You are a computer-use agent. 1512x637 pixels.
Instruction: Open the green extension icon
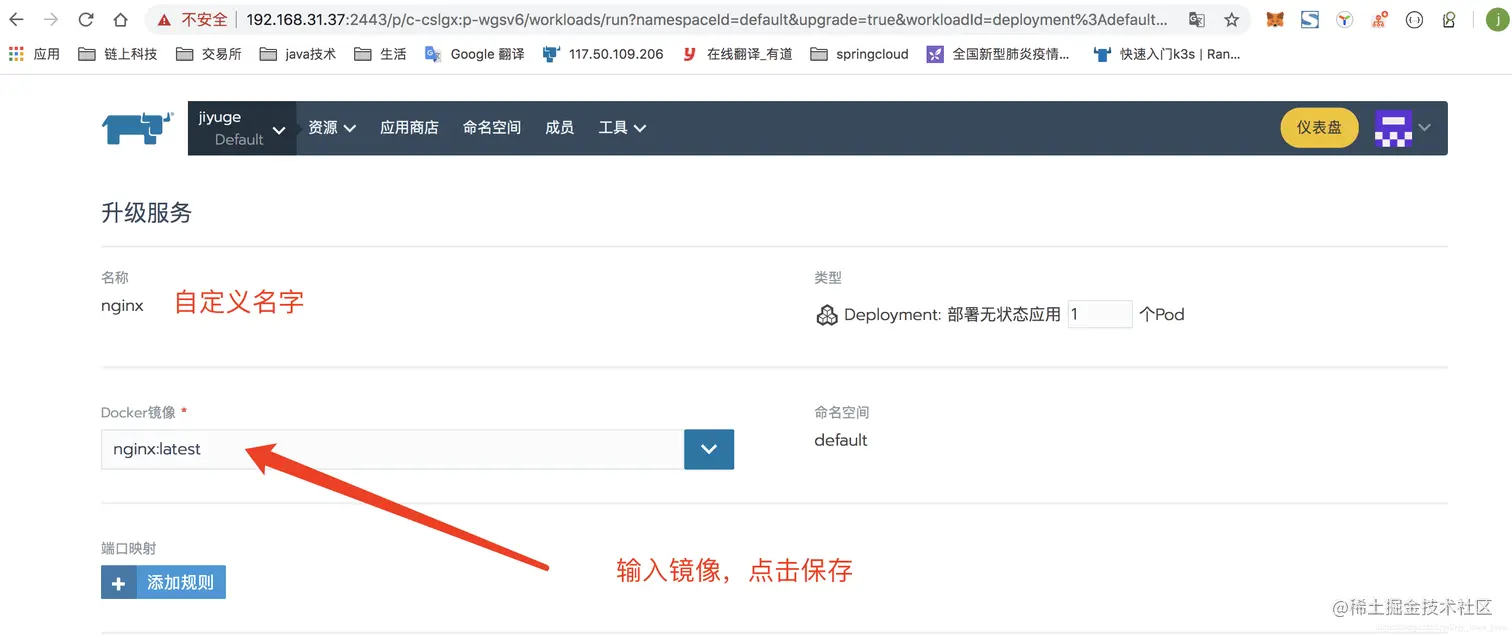tap(1449, 19)
